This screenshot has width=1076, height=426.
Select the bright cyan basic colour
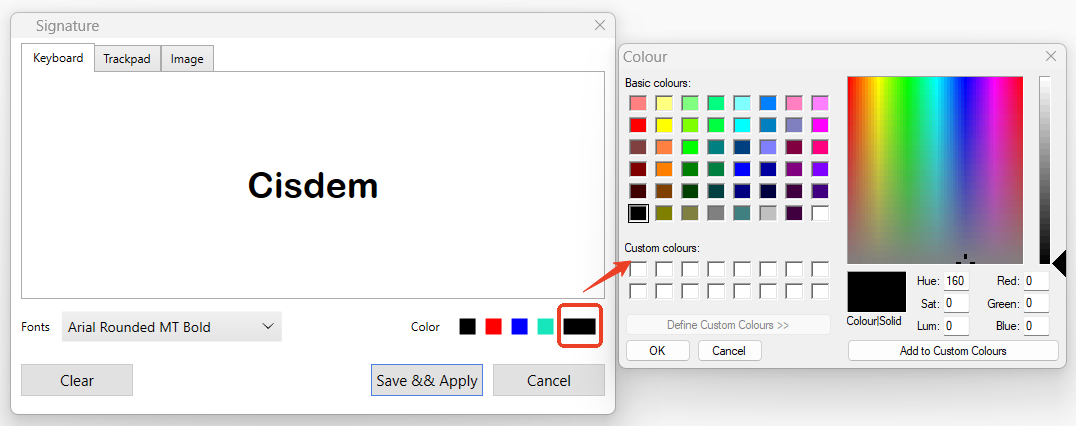742,125
